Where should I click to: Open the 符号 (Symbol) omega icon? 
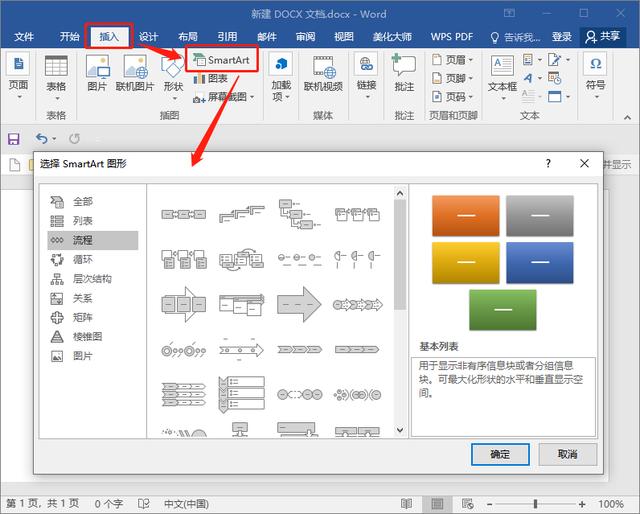point(596,65)
